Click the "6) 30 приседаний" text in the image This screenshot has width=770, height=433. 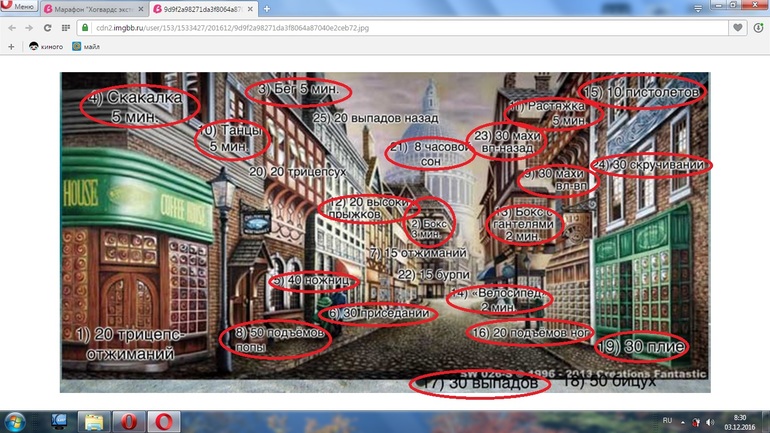click(378, 313)
